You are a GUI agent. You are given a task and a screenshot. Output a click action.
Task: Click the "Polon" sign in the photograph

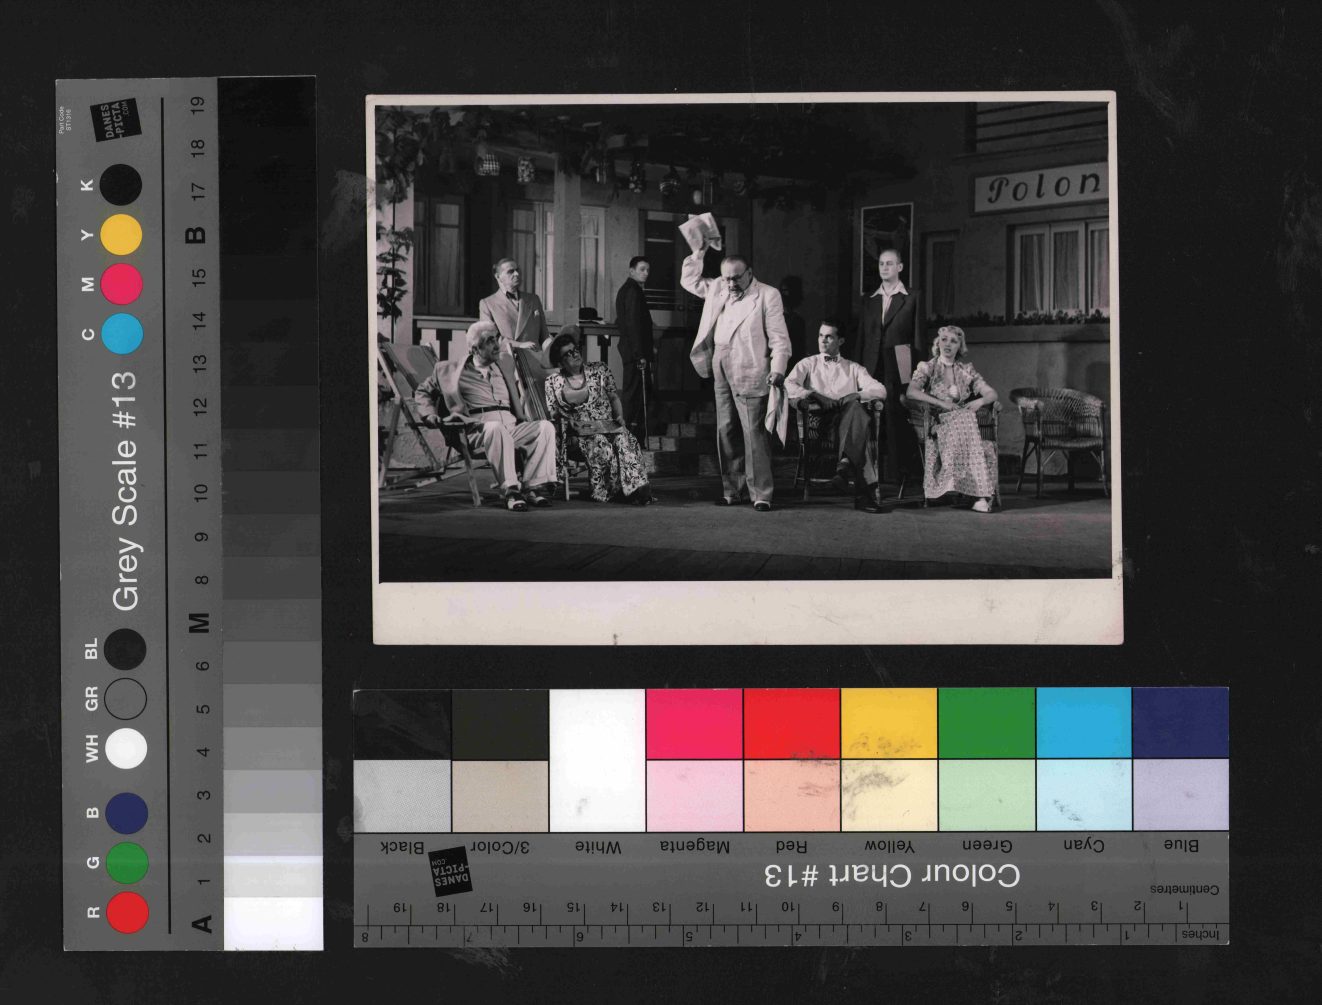tap(1043, 188)
